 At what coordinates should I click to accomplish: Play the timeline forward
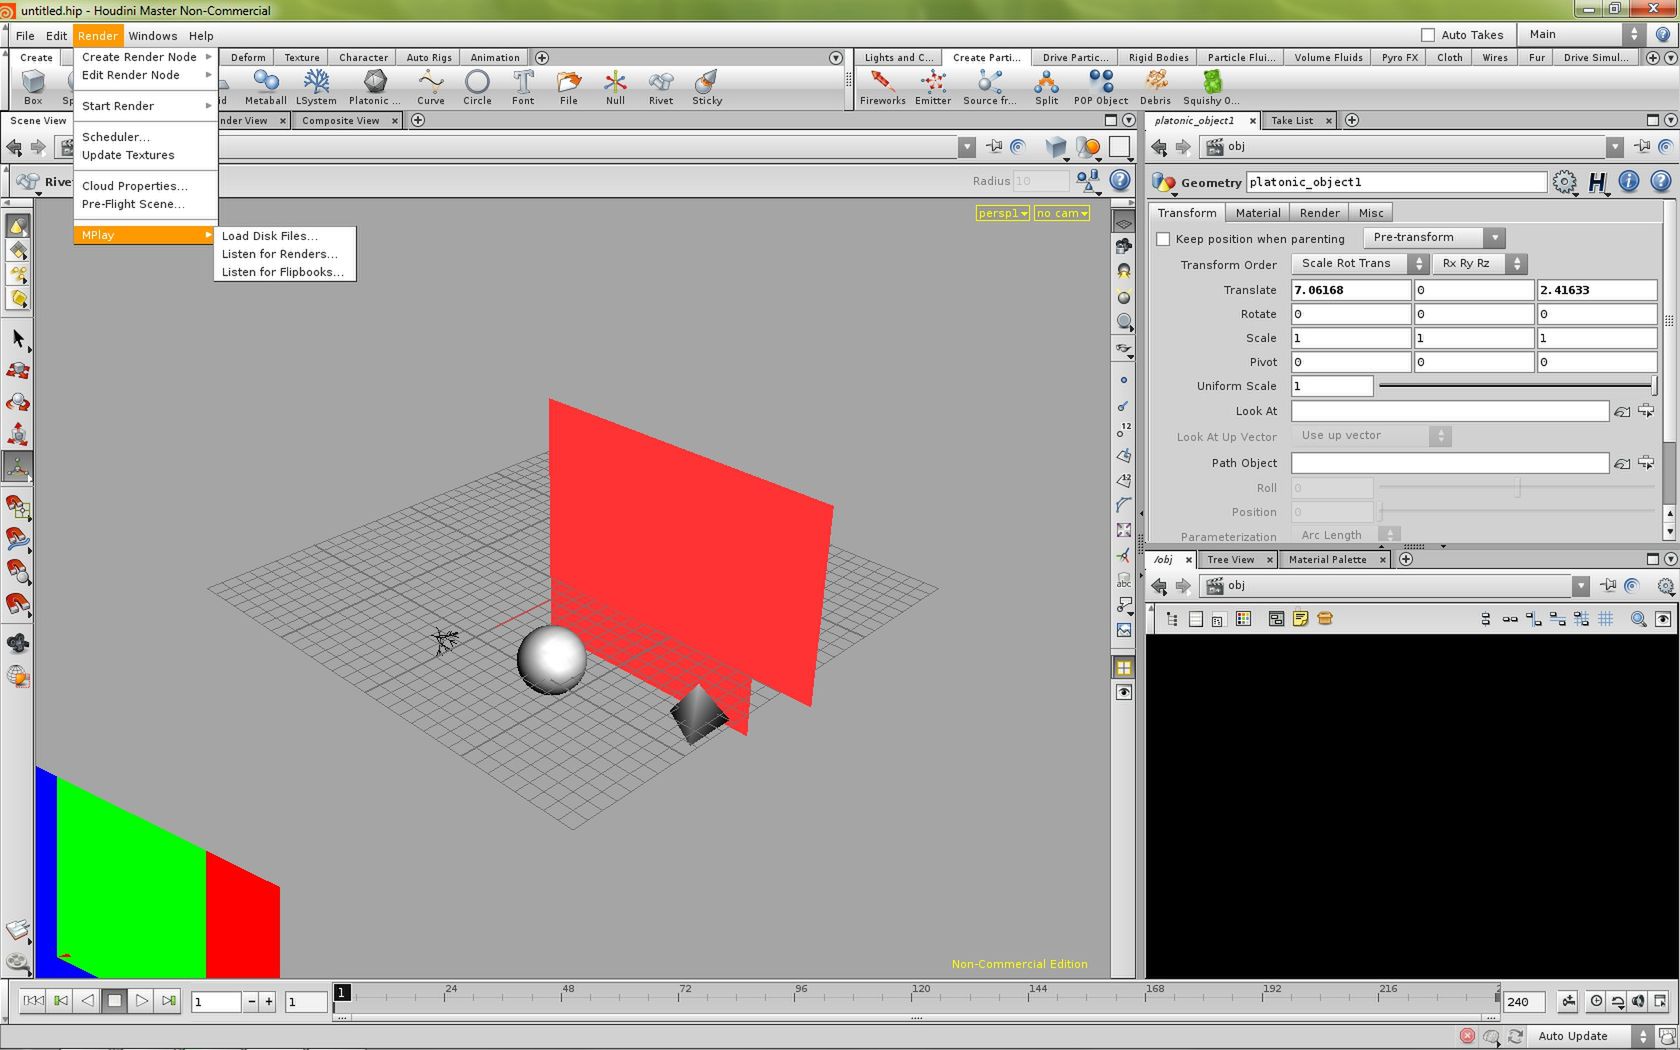pyautogui.click(x=141, y=1001)
